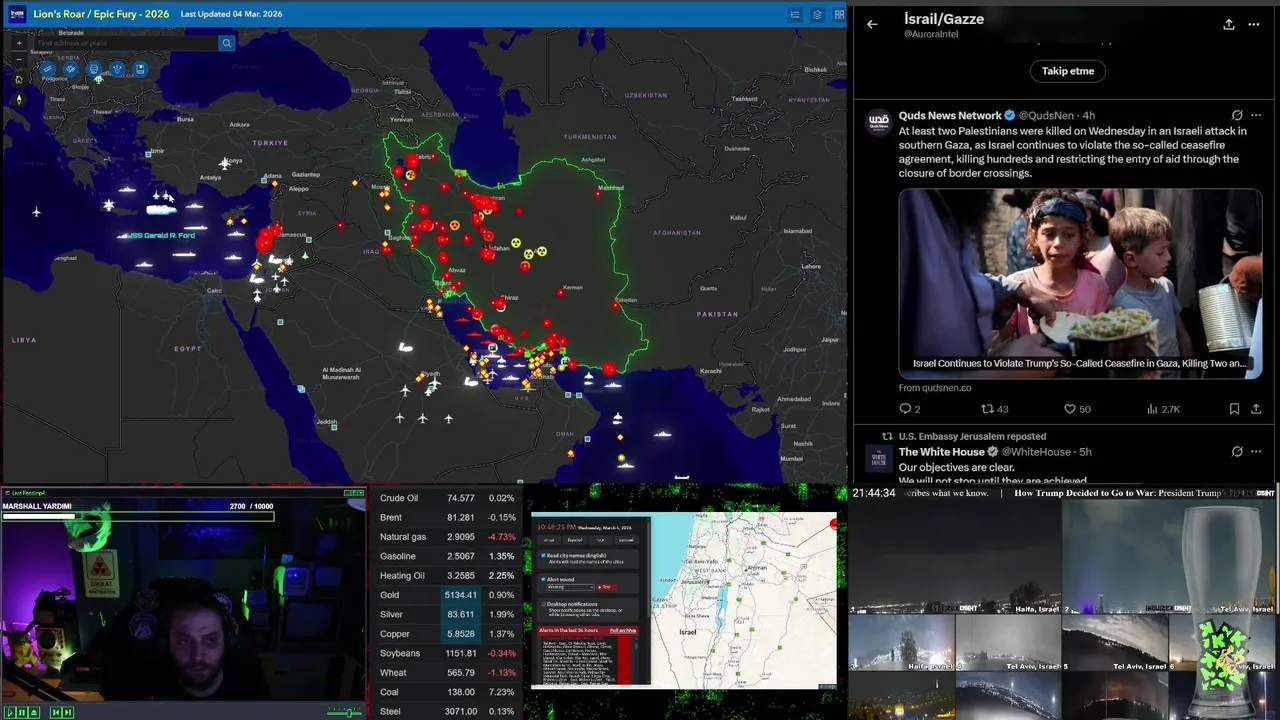Open Grok icon on White House post
Viewport: 1280px width, 720px height.
click(x=1237, y=452)
